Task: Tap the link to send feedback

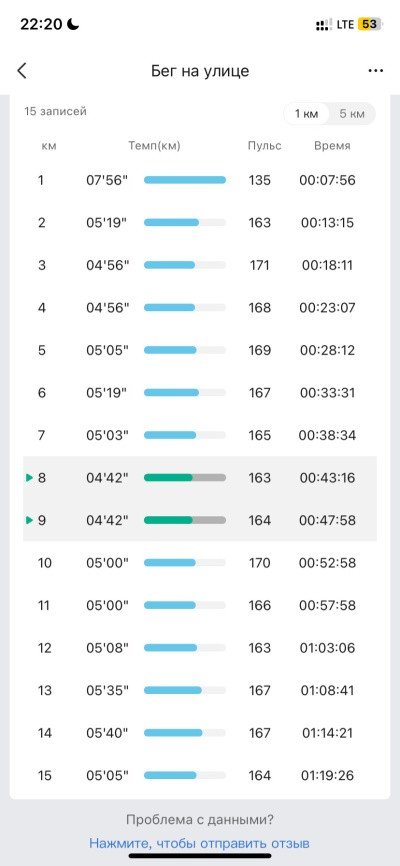Action: click(x=199, y=843)
